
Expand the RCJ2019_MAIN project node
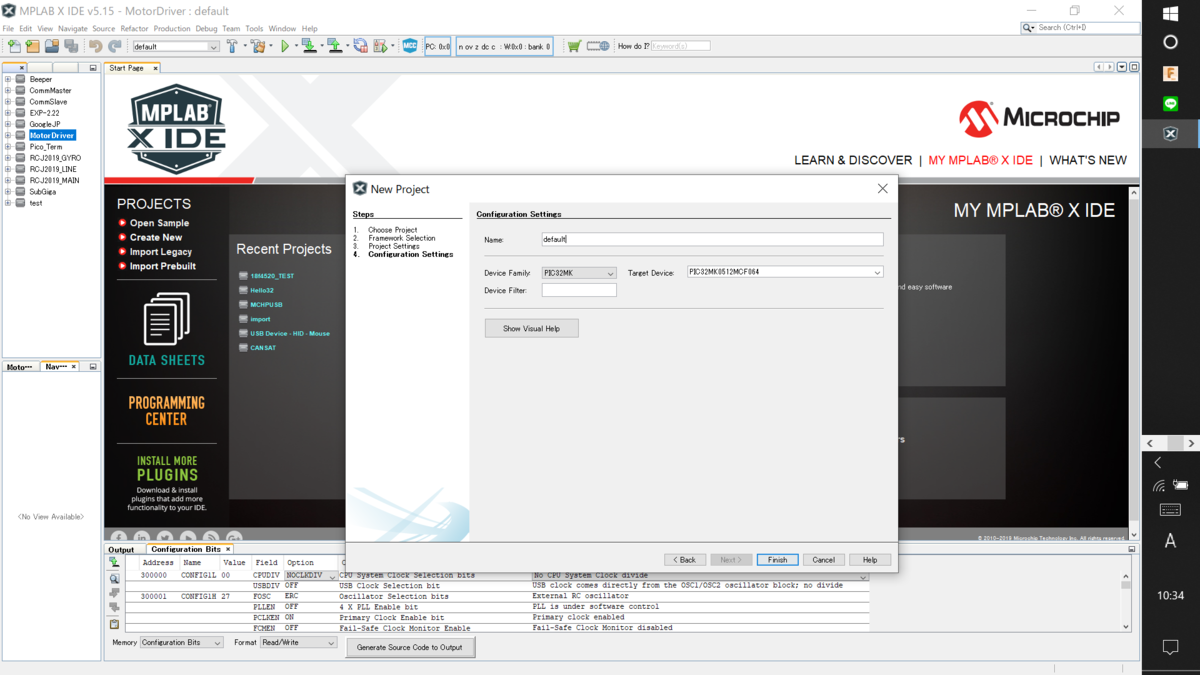pyautogui.click(x=8, y=180)
